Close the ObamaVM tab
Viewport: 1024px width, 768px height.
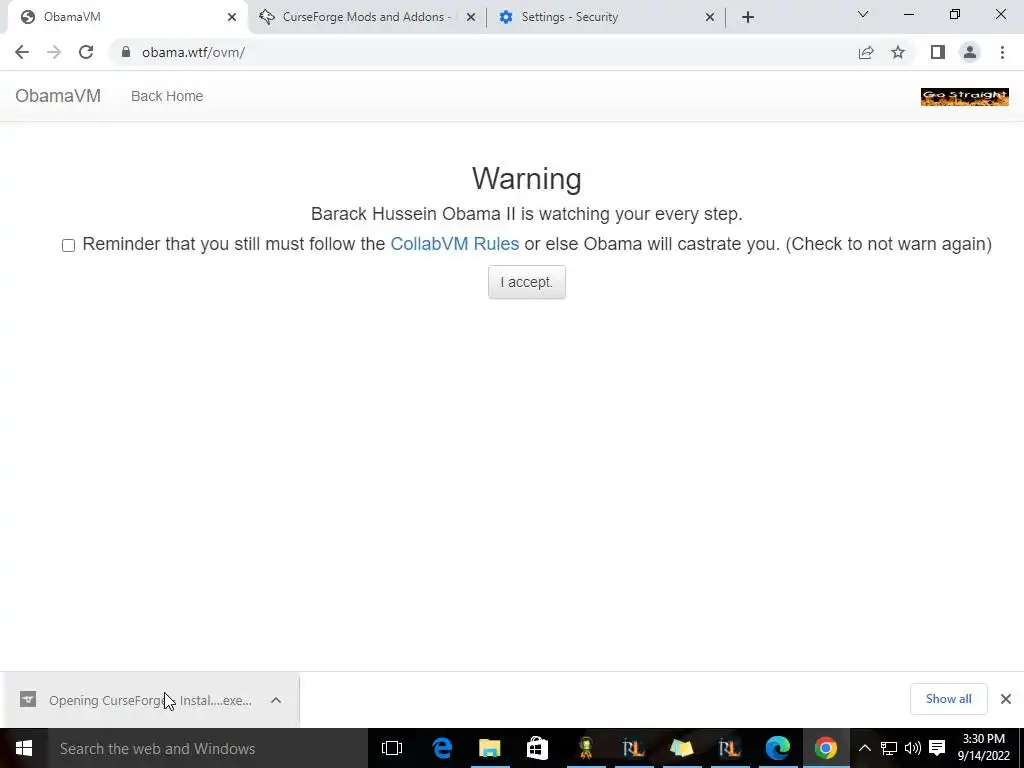[232, 17]
